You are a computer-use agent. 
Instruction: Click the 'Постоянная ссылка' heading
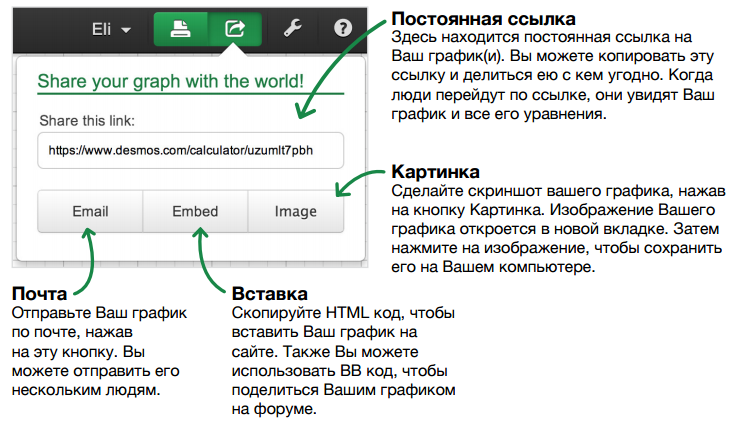pyautogui.click(x=483, y=19)
